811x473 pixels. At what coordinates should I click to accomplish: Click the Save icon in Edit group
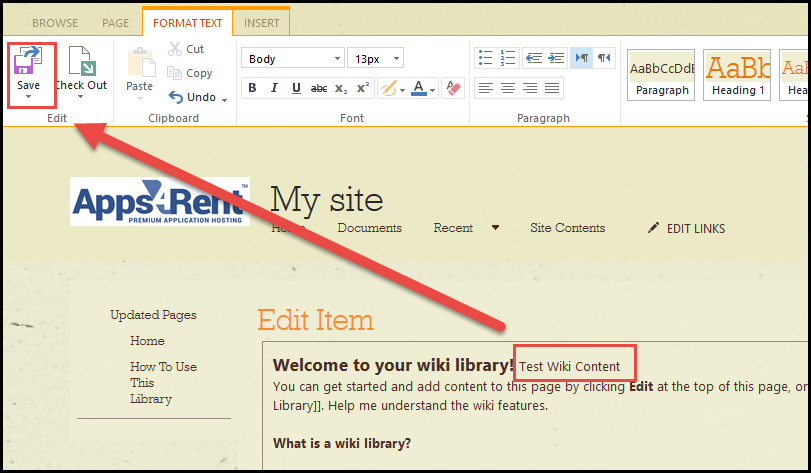click(28, 60)
